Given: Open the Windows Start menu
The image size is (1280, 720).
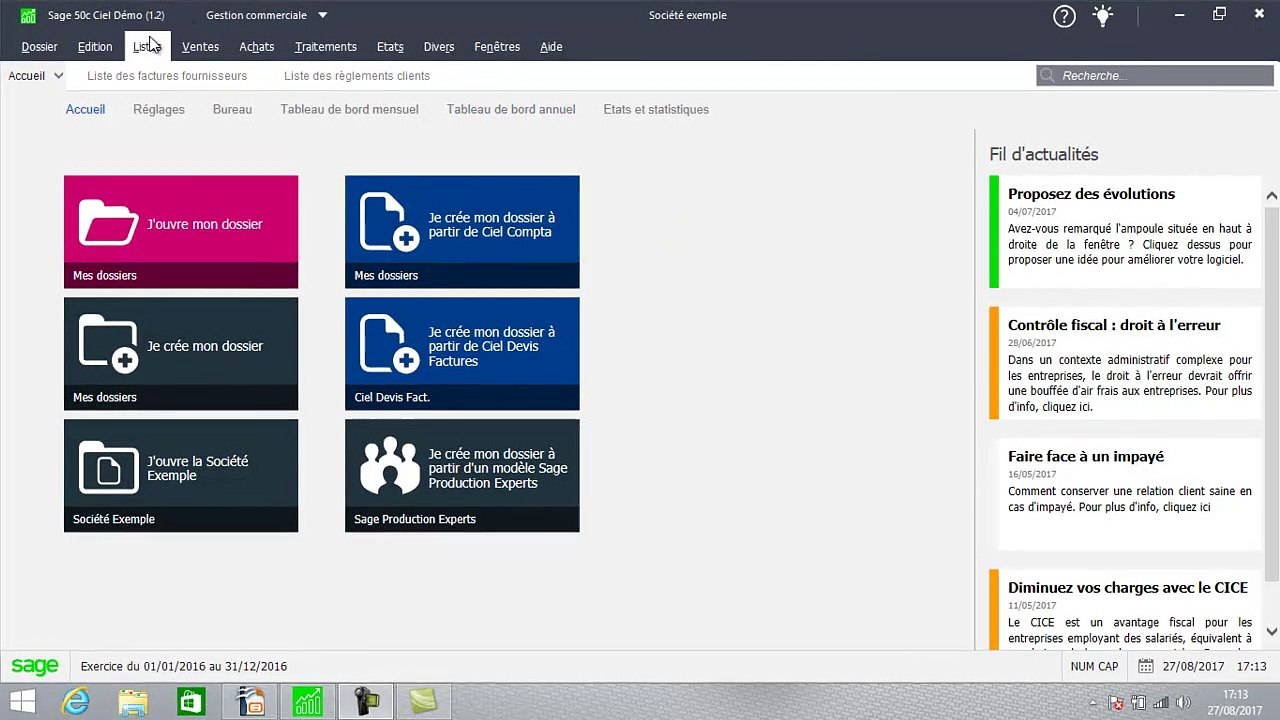Looking at the screenshot, I should [22, 702].
